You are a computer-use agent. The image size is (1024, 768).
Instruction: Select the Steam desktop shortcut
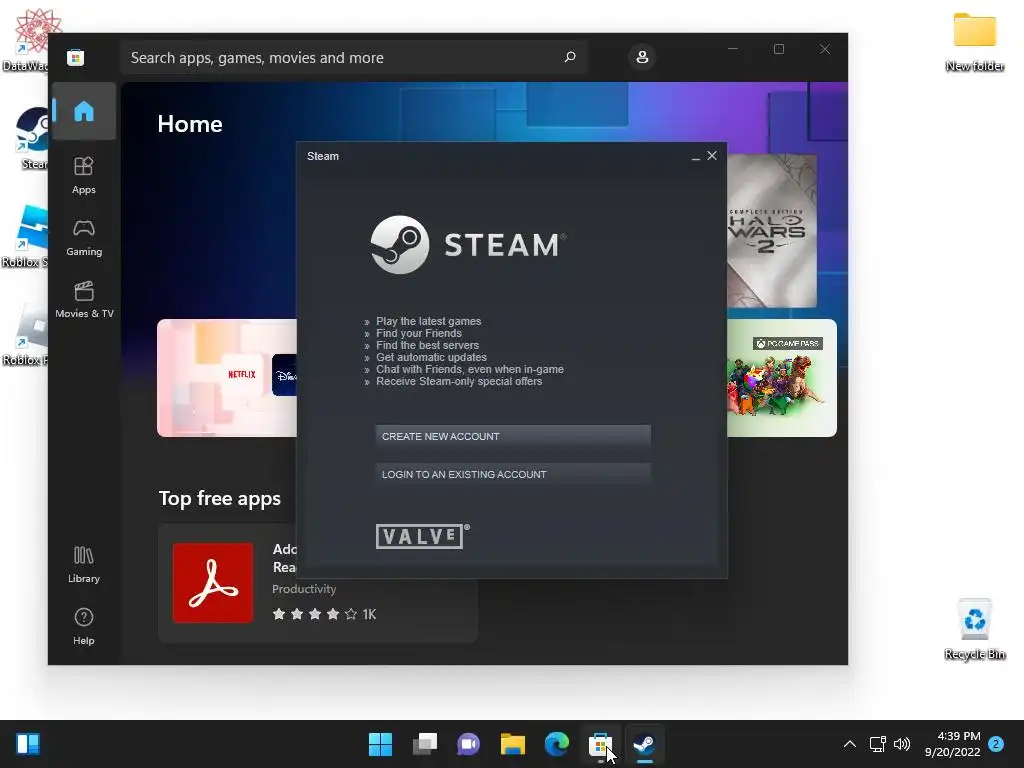coord(33,138)
